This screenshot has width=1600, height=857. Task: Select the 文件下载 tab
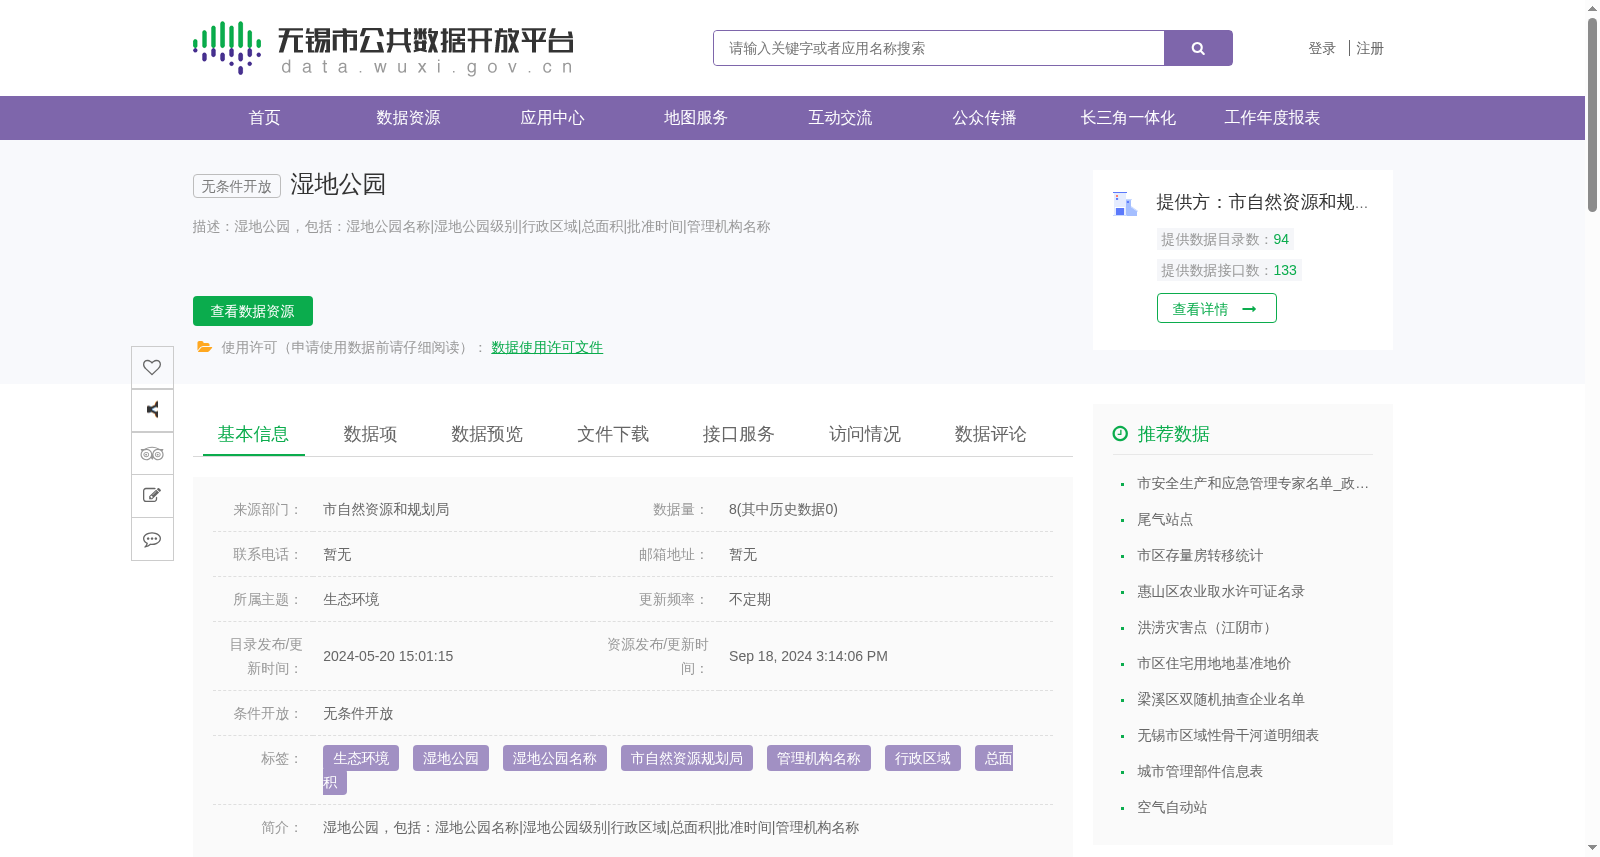click(x=613, y=434)
